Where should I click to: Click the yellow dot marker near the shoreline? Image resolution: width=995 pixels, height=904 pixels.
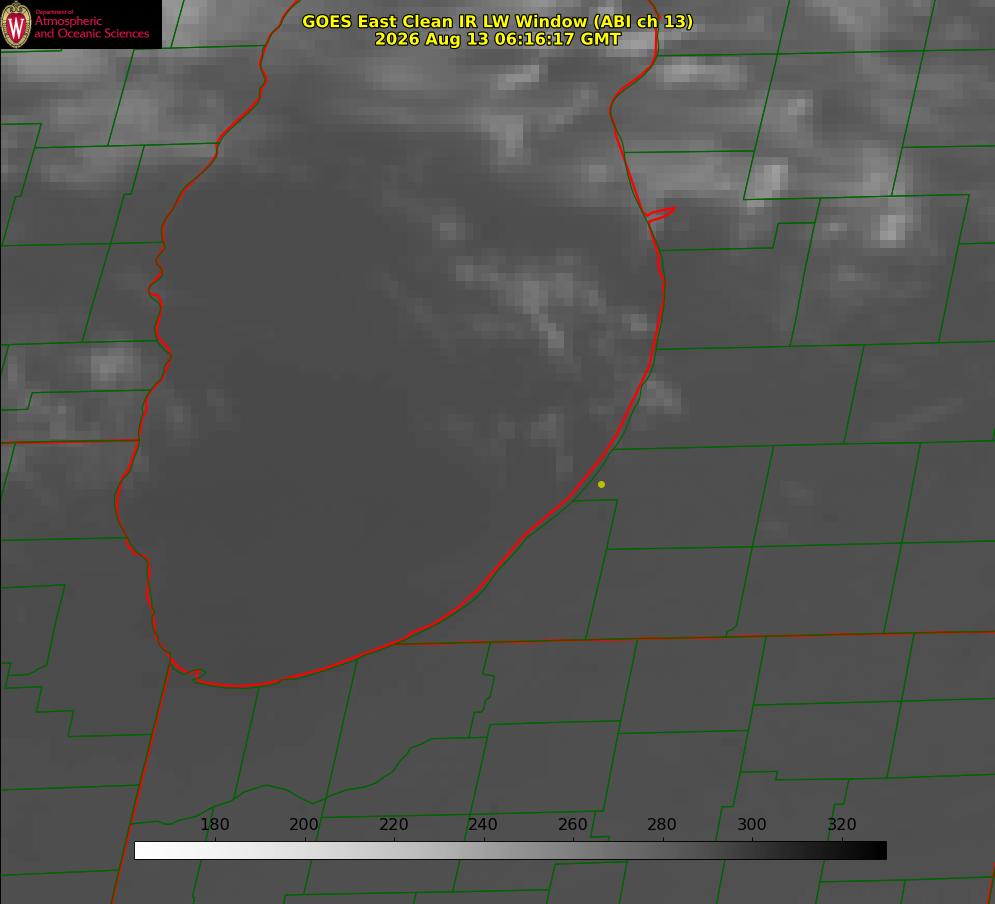pos(601,484)
